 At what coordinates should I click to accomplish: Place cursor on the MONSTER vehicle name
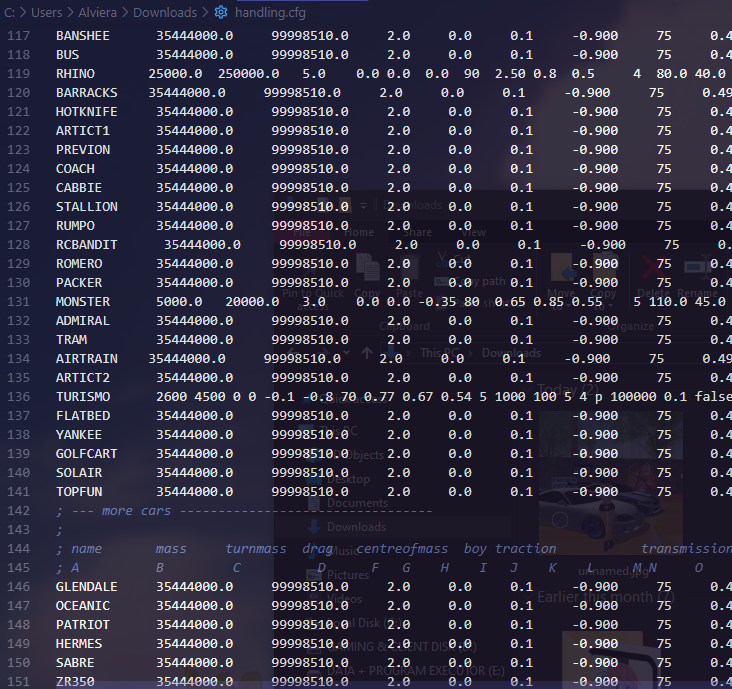[83, 301]
